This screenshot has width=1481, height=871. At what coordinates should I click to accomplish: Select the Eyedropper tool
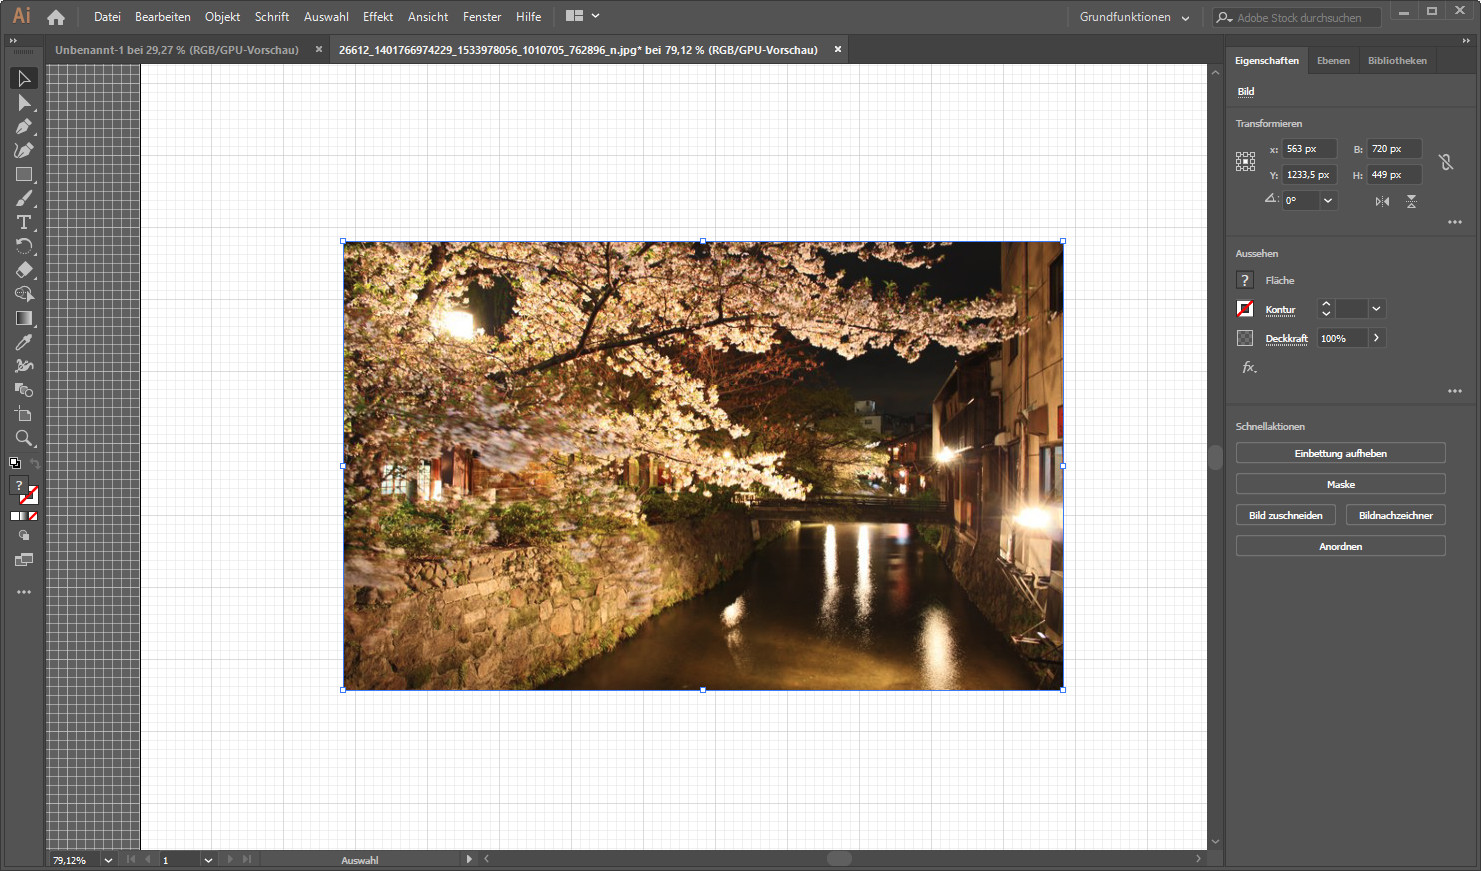click(24, 342)
